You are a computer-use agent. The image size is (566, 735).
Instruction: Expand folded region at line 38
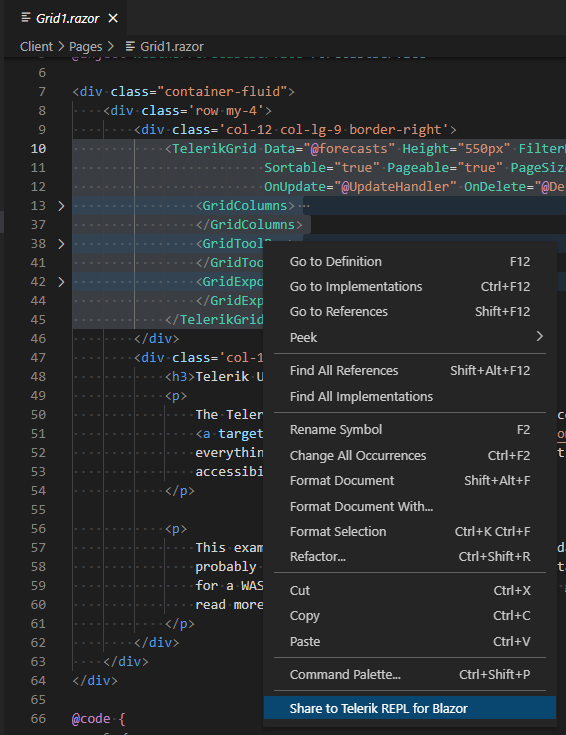pyautogui.click(x=61, y=244)
